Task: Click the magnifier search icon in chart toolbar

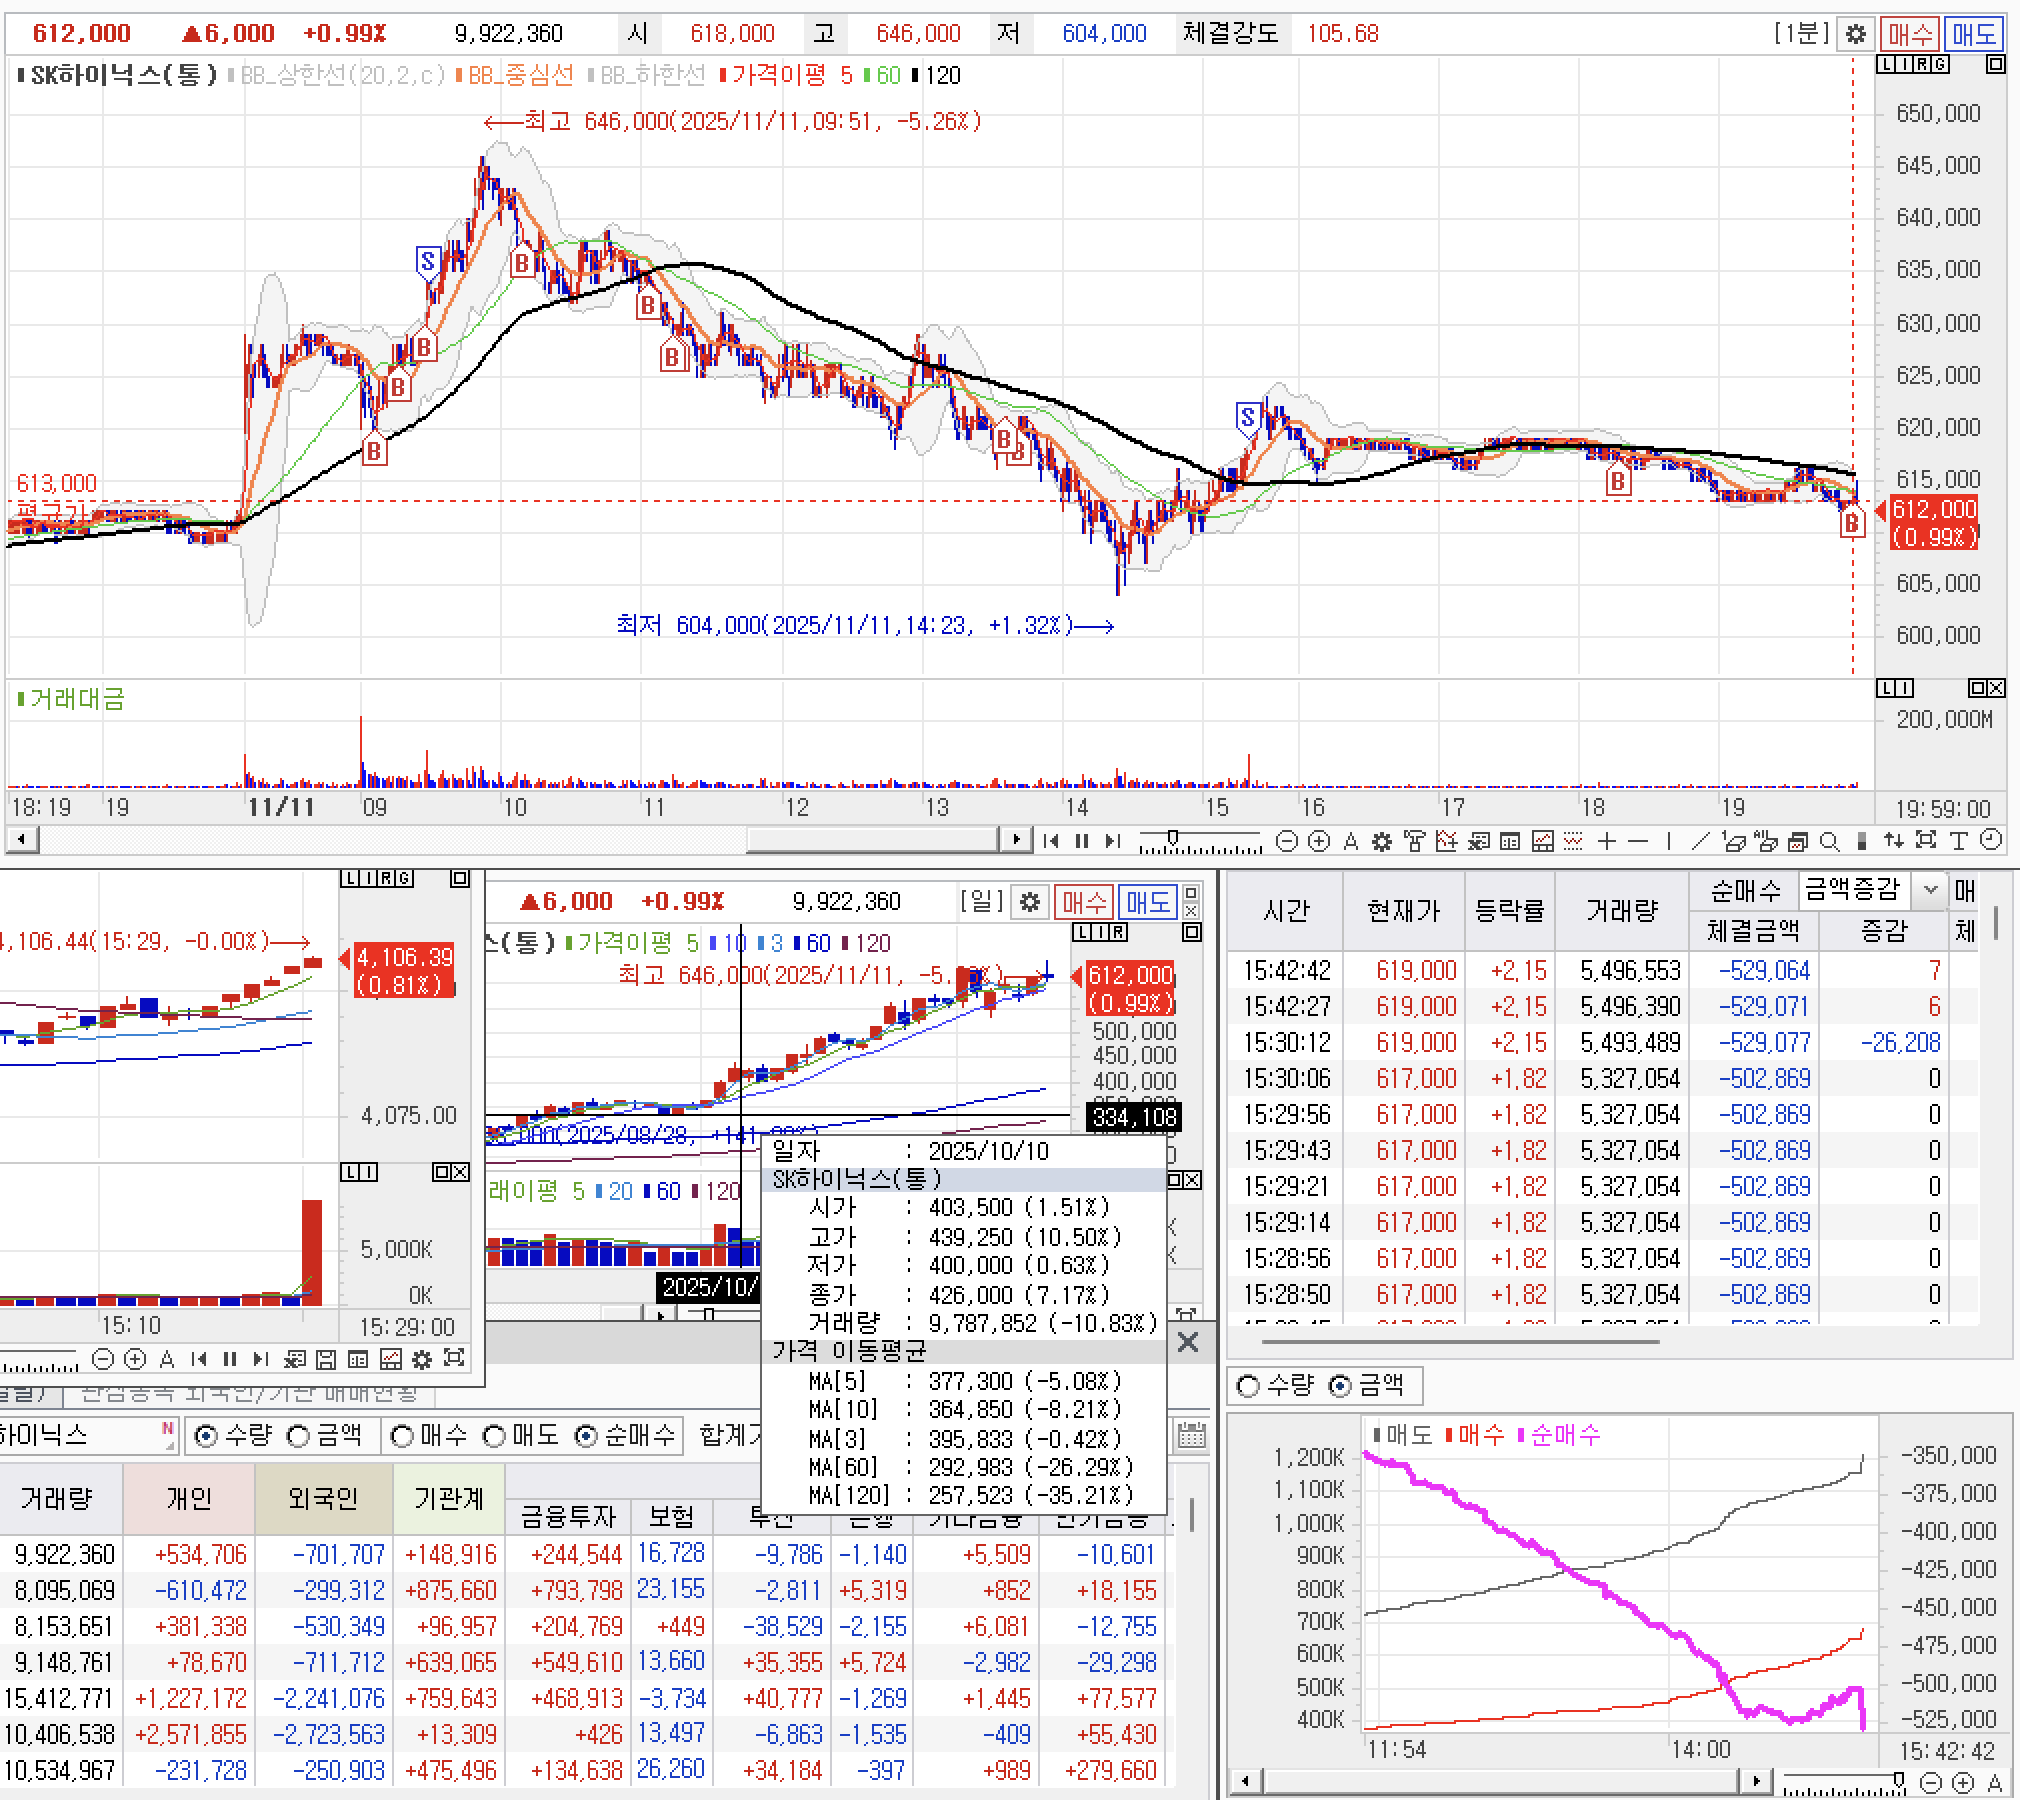Action: [x=1830, y=841]
